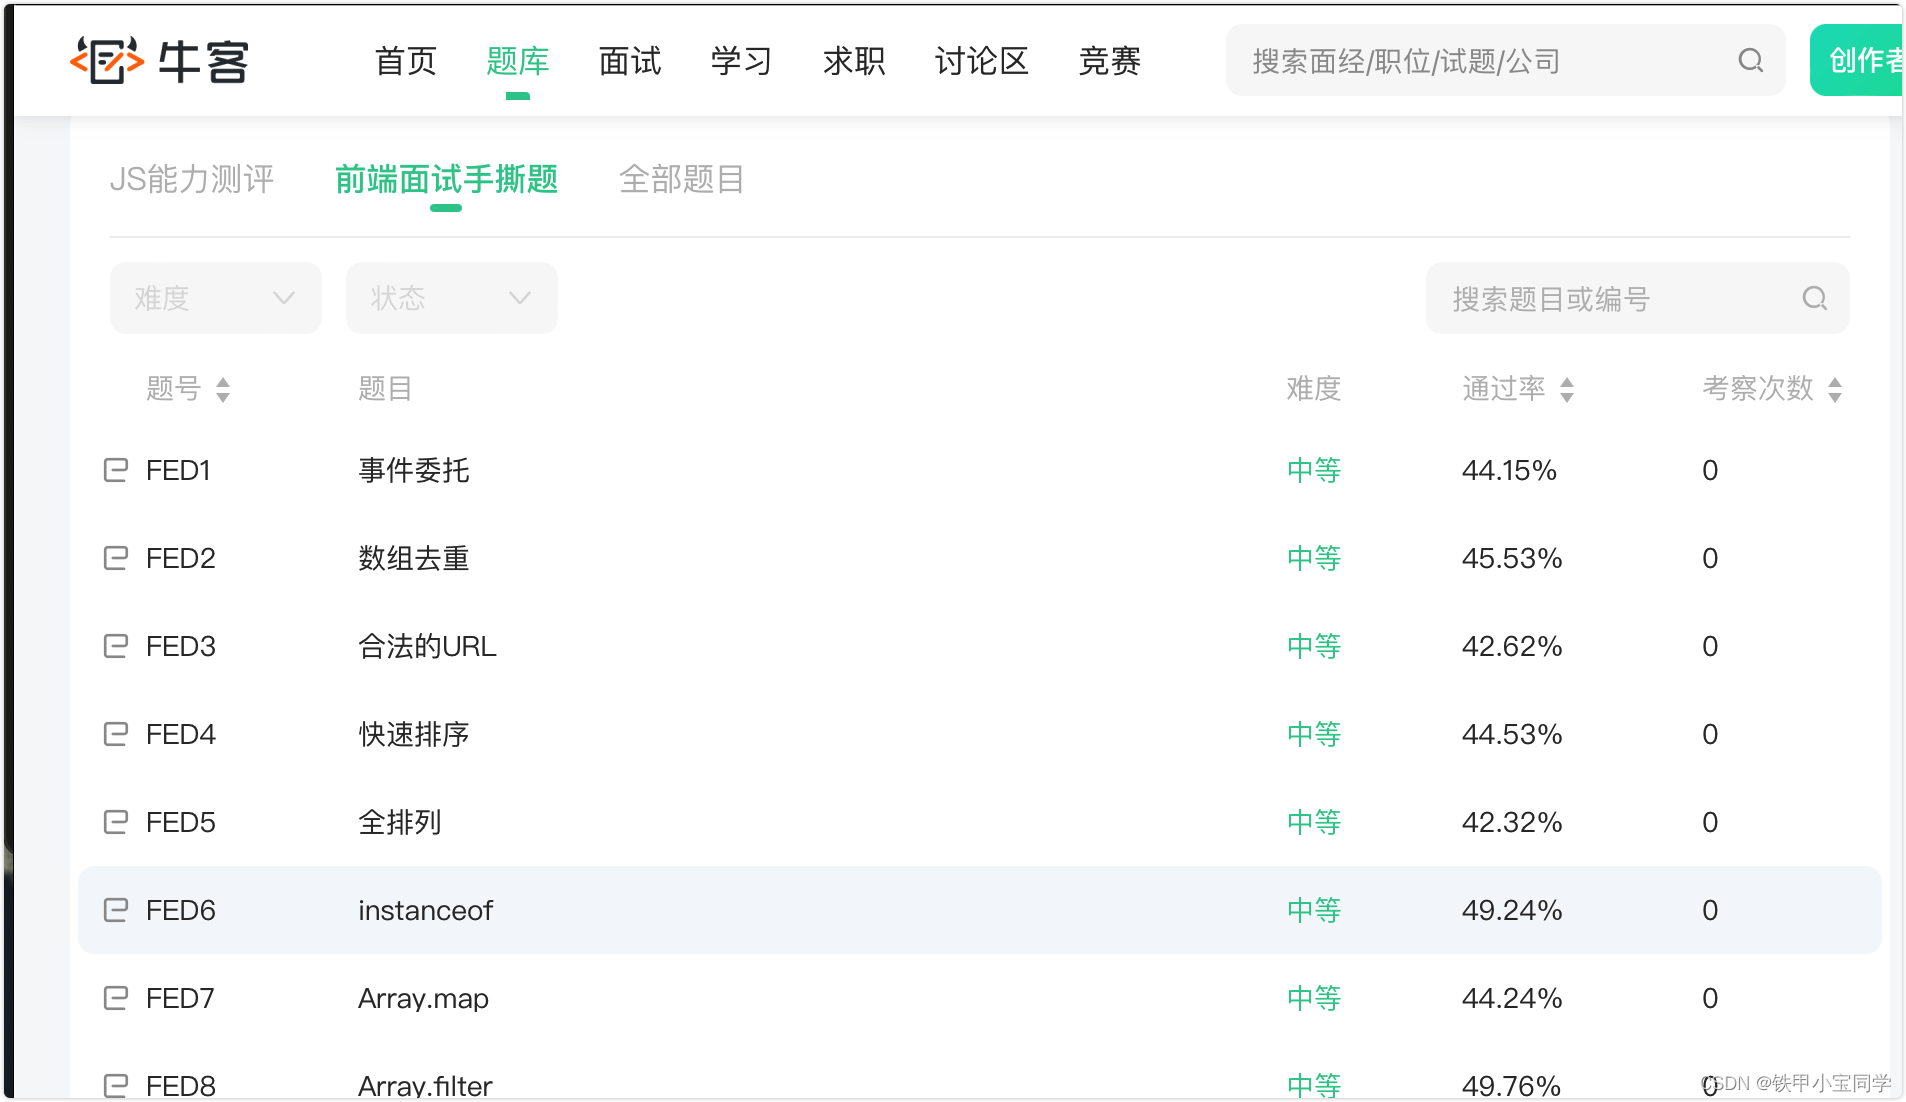Viewport: 1906px width, 1102px height.
Task: Open problem instanceof
Action: click(425, 910)
